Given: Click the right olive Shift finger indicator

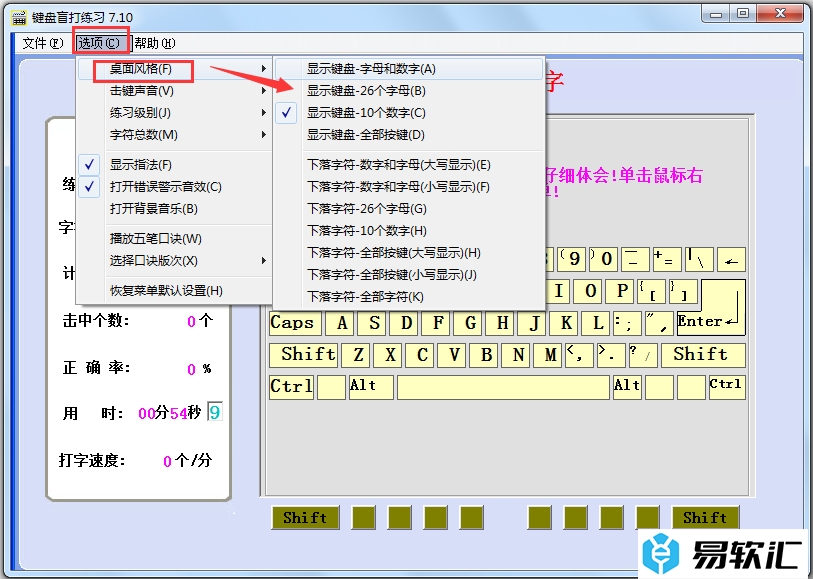Looking at the screenshot, I should (705, 517).
